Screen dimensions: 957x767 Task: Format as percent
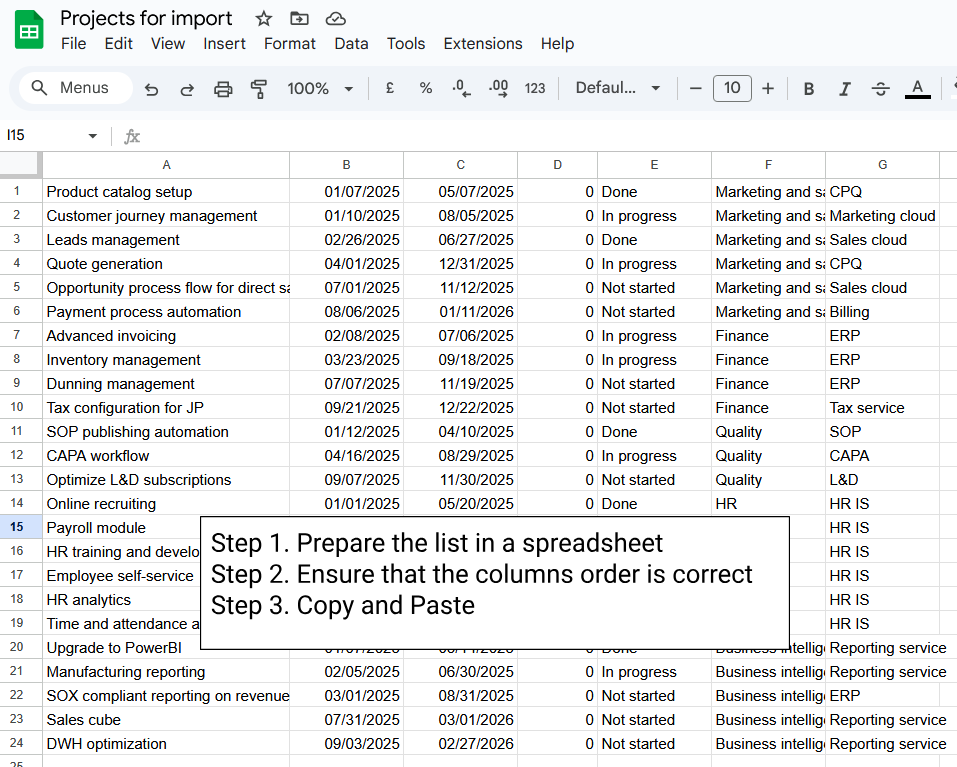pyautogui.click(x=425, y=88)
